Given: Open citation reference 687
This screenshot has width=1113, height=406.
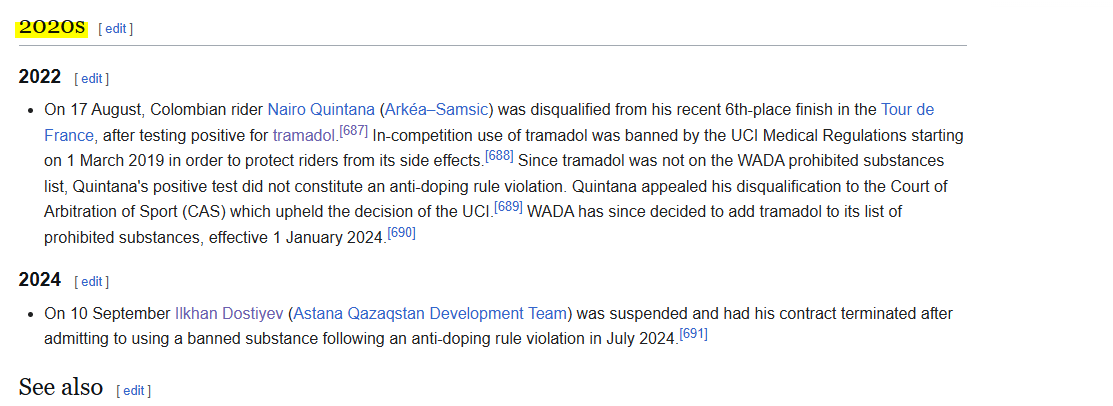Looking at the screenshot, I should (353, 131).
